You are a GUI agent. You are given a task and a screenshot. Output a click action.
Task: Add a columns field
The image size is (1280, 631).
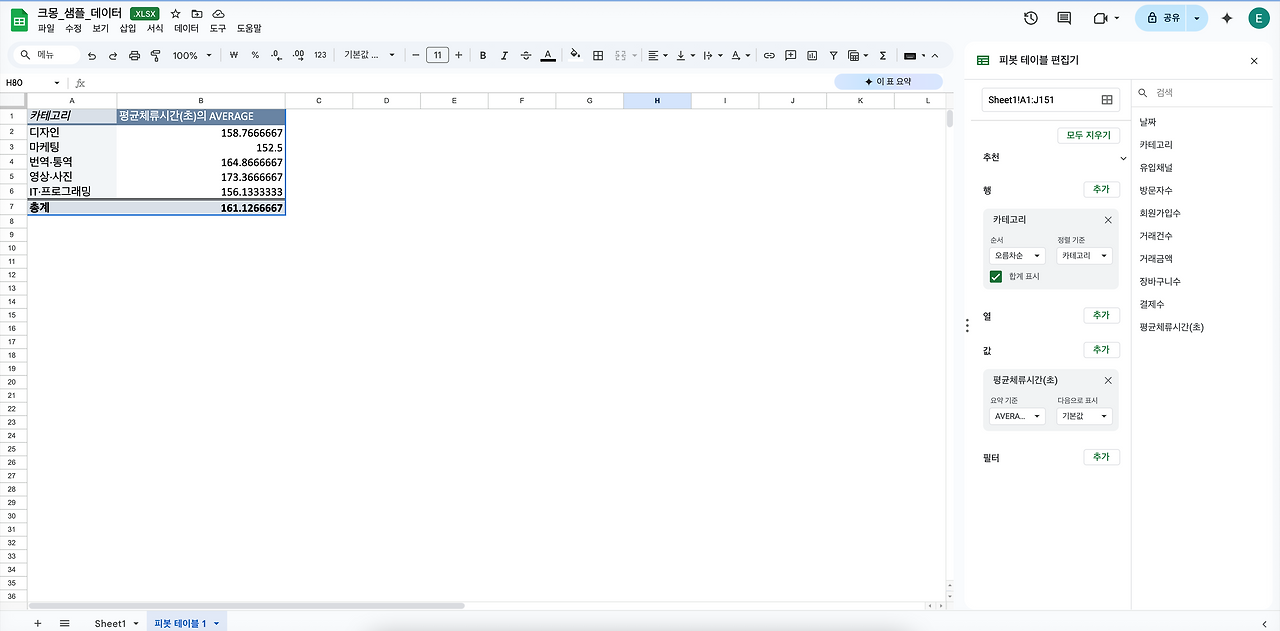1101,315
